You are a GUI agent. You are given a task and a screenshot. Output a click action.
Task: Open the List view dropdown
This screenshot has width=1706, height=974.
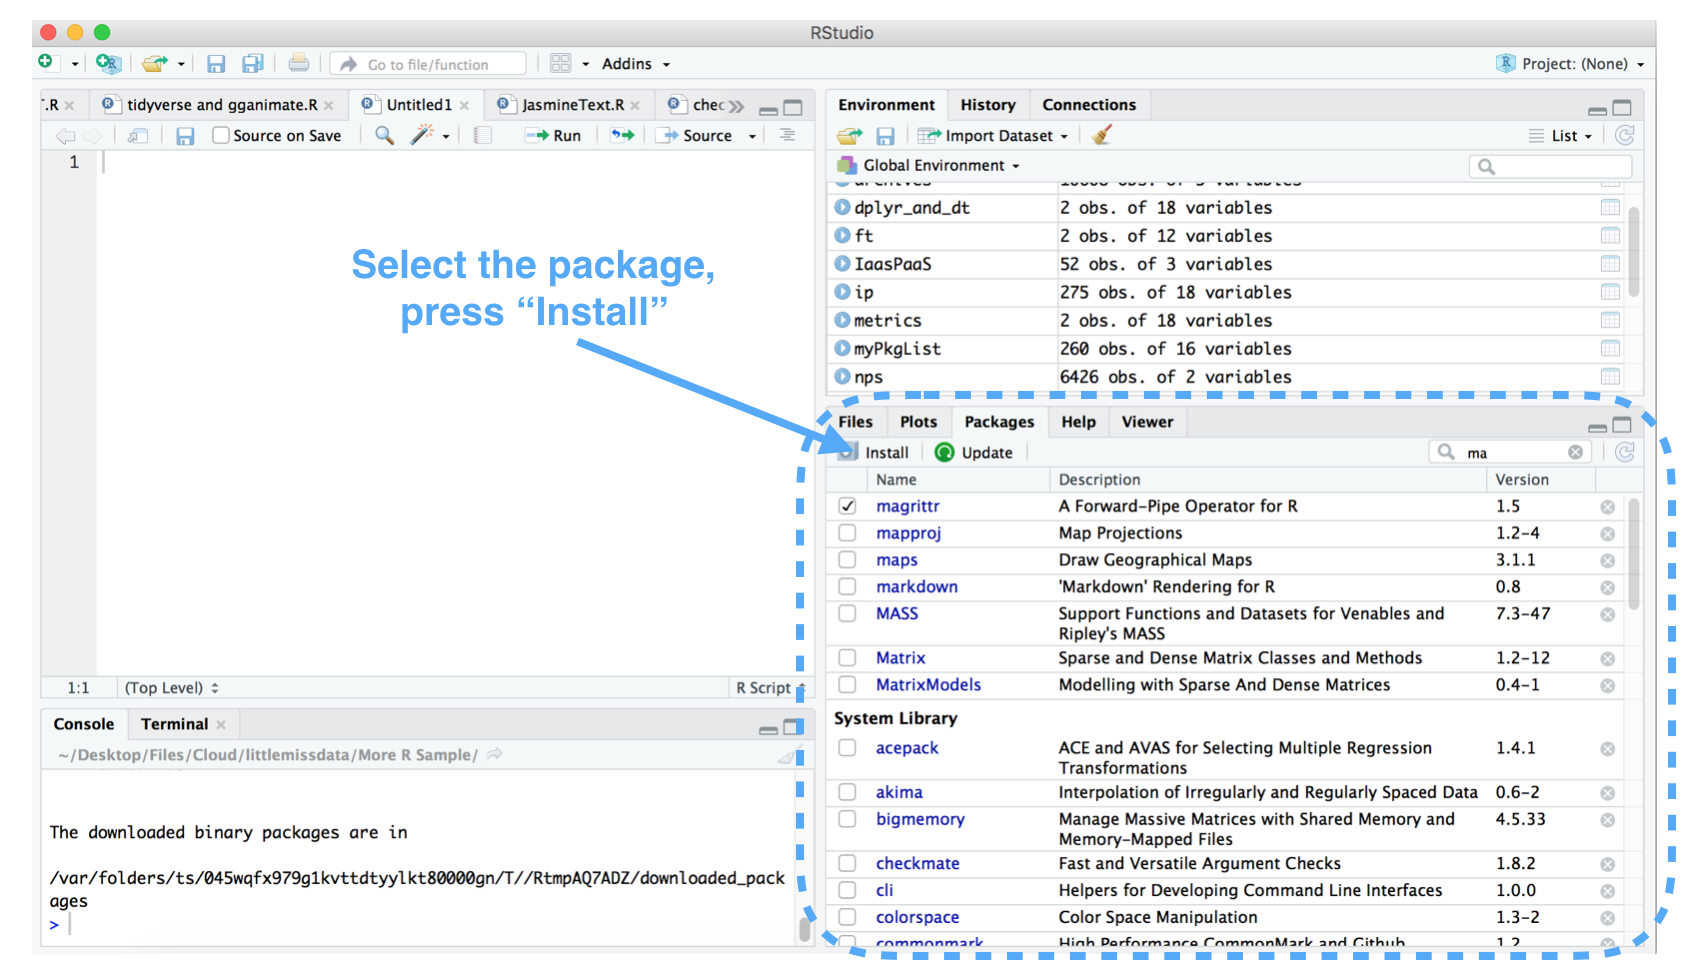tap(1561, 135)
